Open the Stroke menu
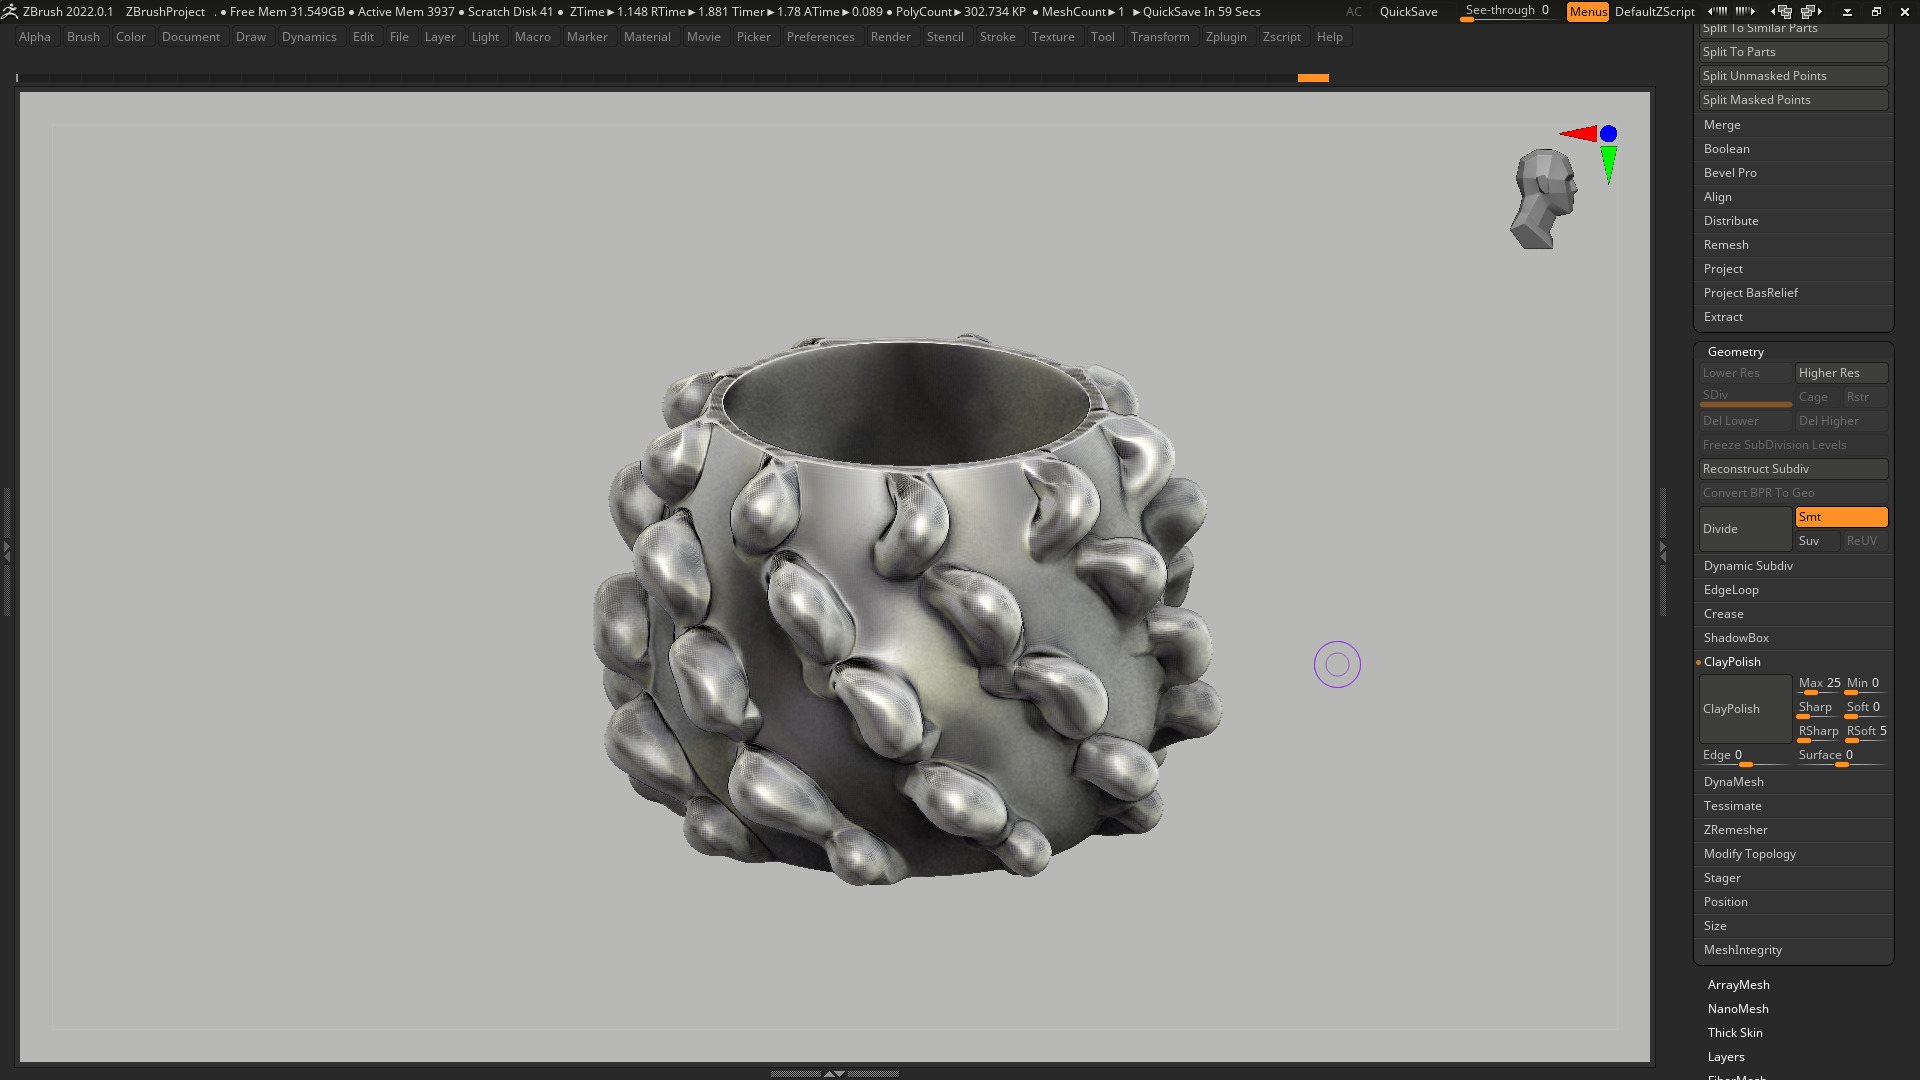The height and width of the screenshot is (1080, 1920). pyautogui.click(x=997, y=37)
